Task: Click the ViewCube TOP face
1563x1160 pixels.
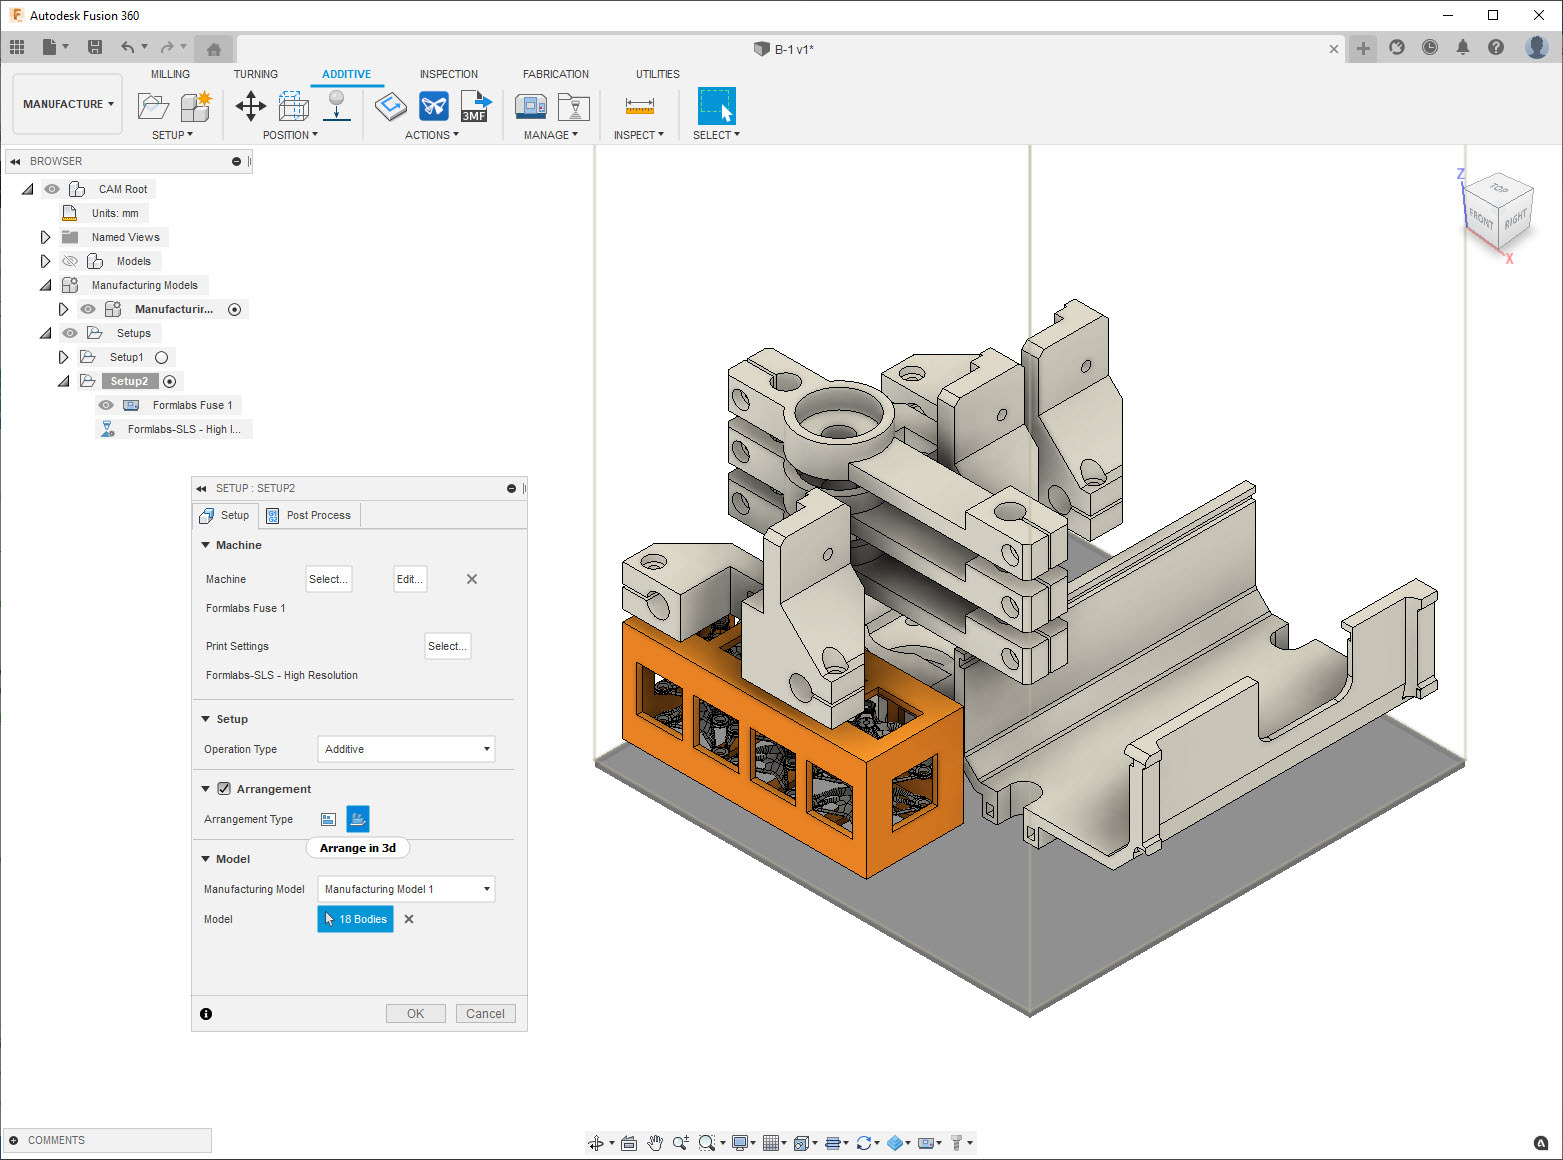Action: click(x=1499, y=188)
